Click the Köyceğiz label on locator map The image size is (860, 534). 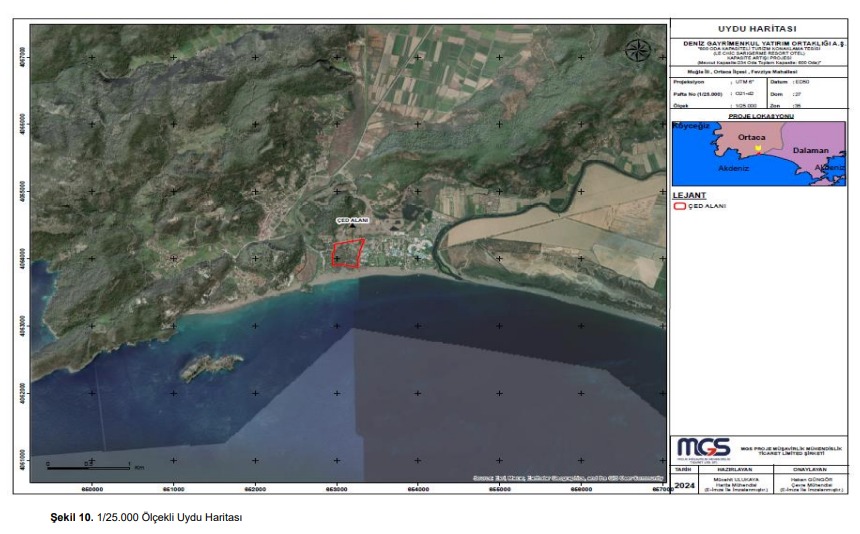click(x=693, y=127)
